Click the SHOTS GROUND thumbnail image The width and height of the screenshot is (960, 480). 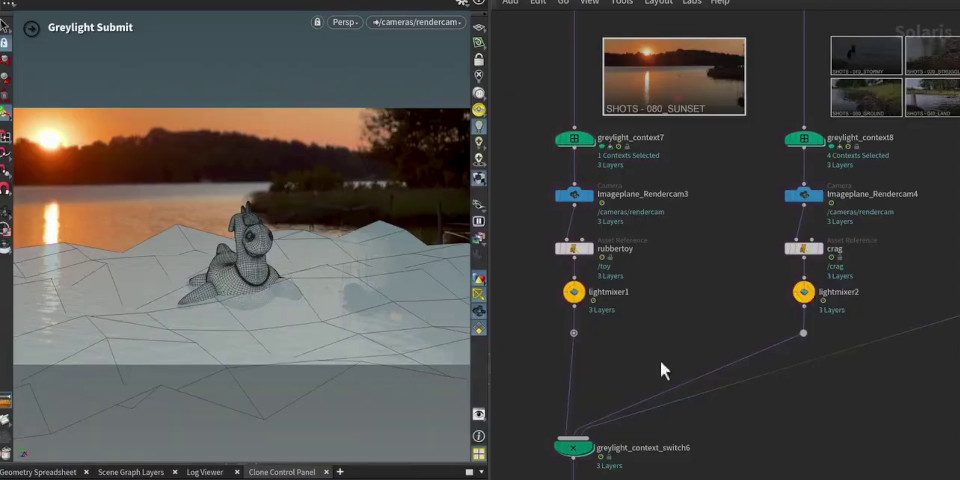click(x=866, y=97)
